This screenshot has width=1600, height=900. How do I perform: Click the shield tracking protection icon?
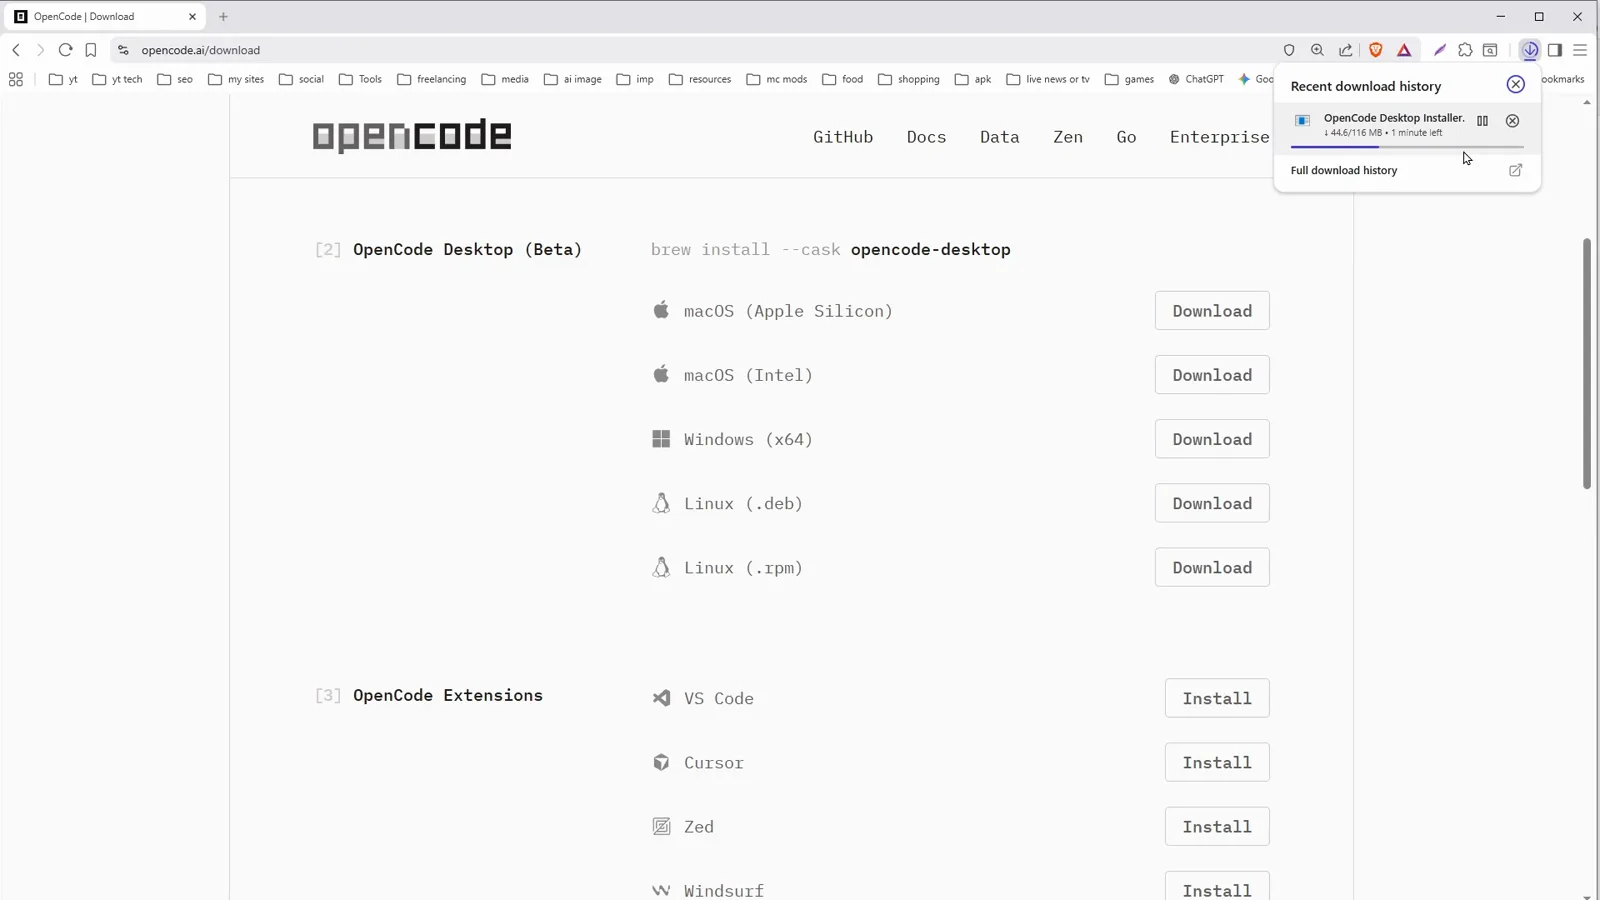click(1289, 50)
